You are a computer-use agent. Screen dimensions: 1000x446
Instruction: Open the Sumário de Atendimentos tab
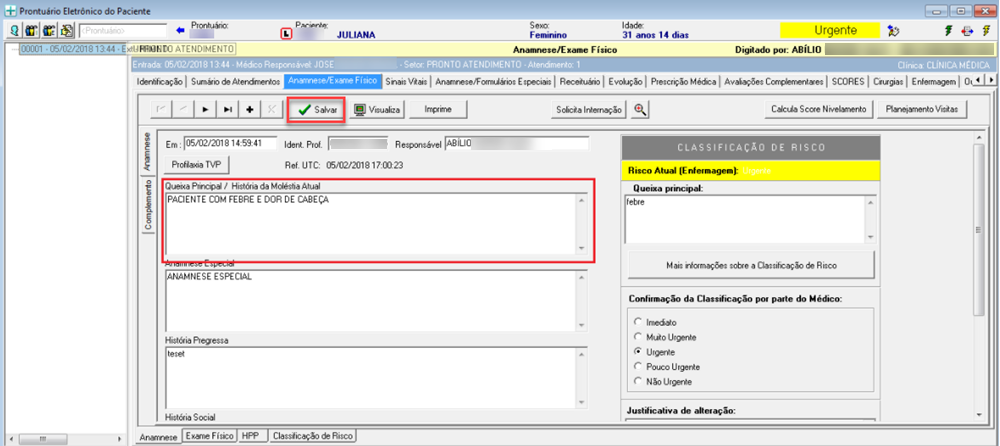235,82
